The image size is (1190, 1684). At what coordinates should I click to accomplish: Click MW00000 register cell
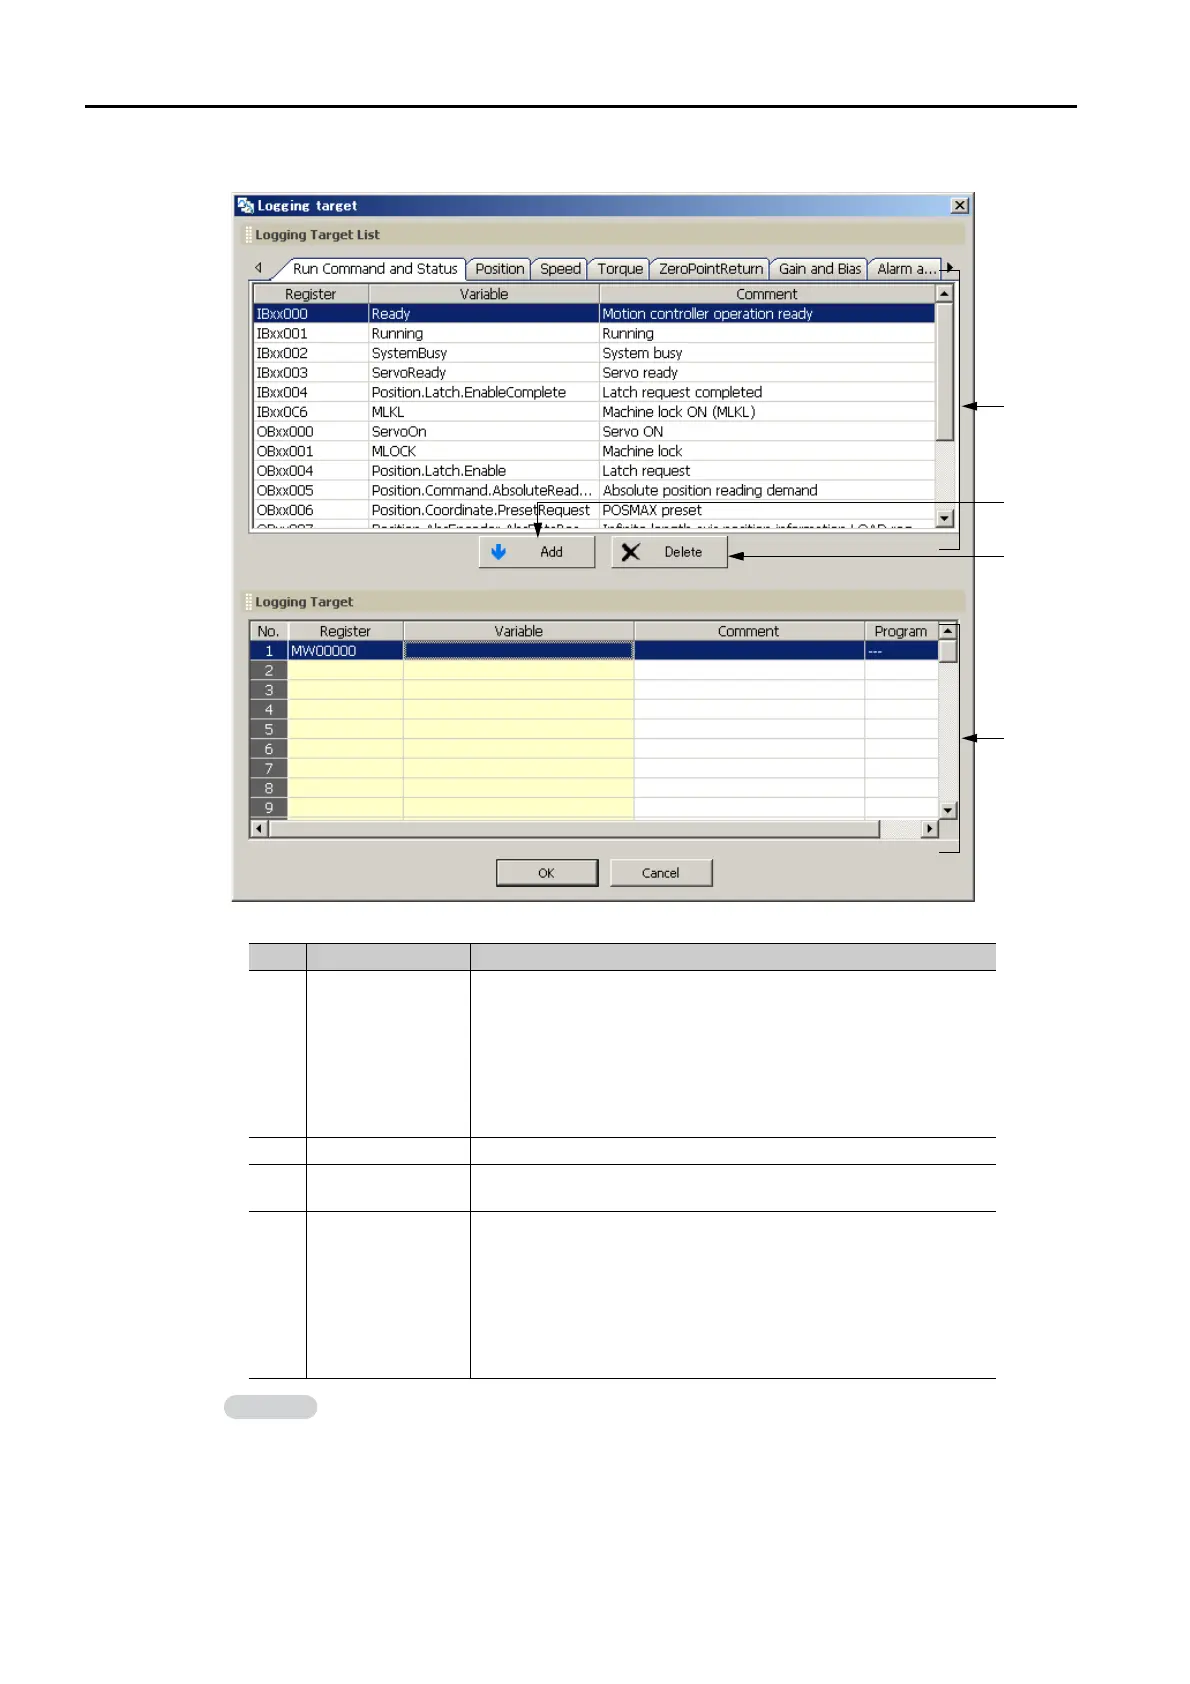[x=346, y=651]
